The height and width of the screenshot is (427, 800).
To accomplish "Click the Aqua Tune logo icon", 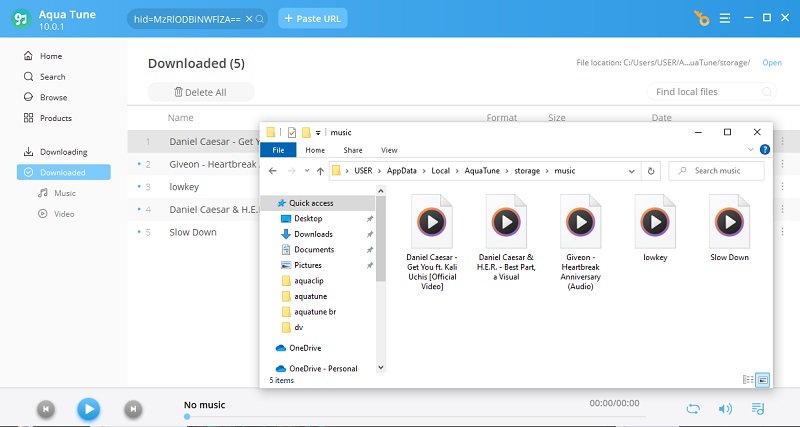I will point(21,19).
